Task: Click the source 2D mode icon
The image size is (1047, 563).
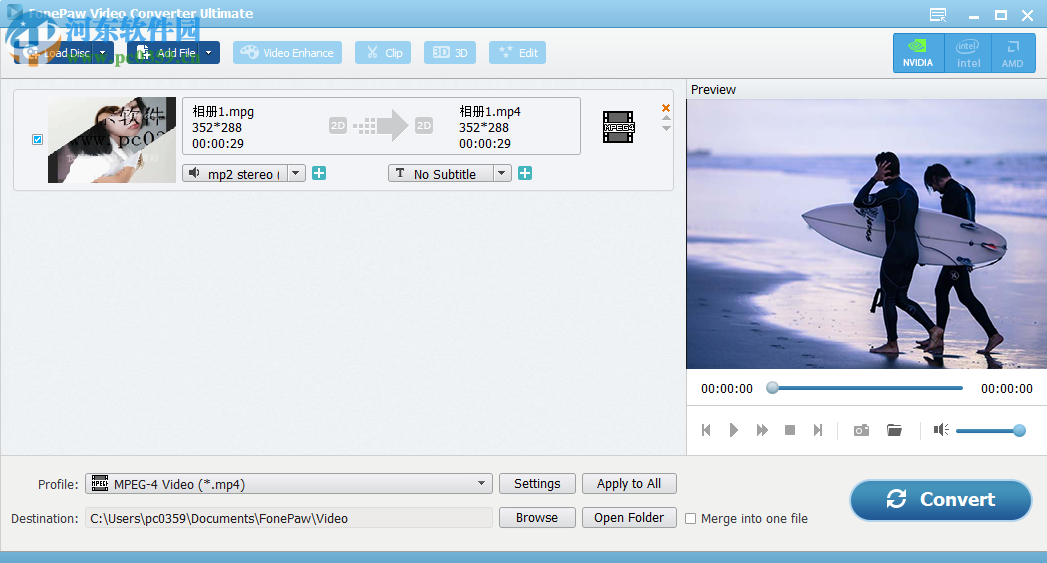Action: [339, 126]
